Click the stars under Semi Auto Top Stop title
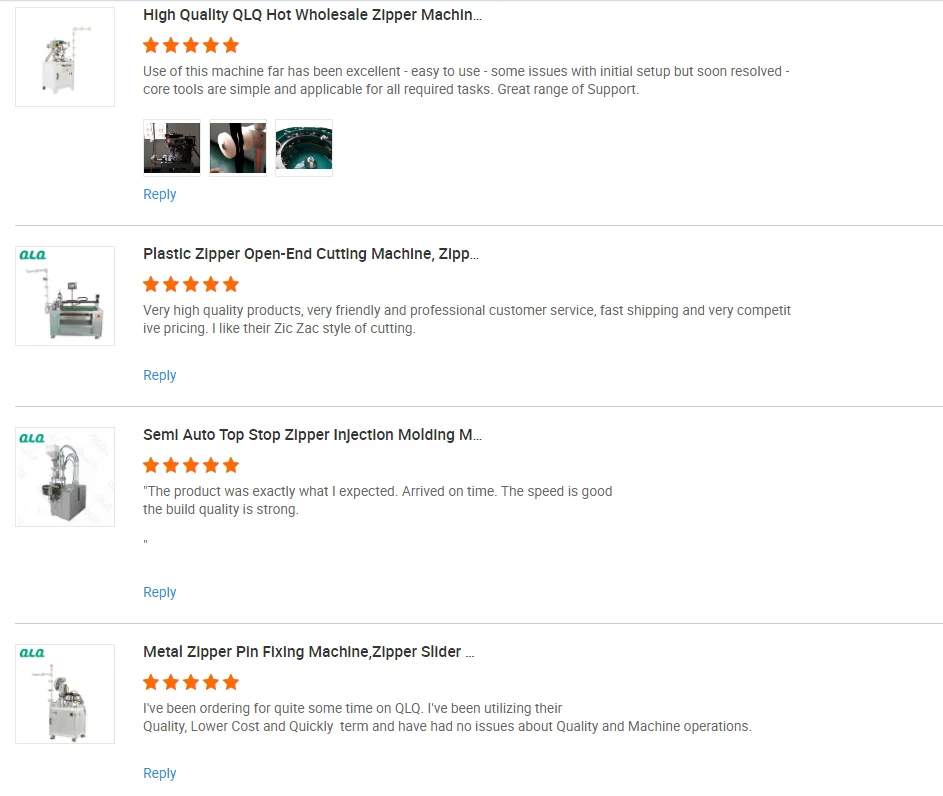Image resolution: width=943 pixels, height=796 pixels. tap(191, 465)
